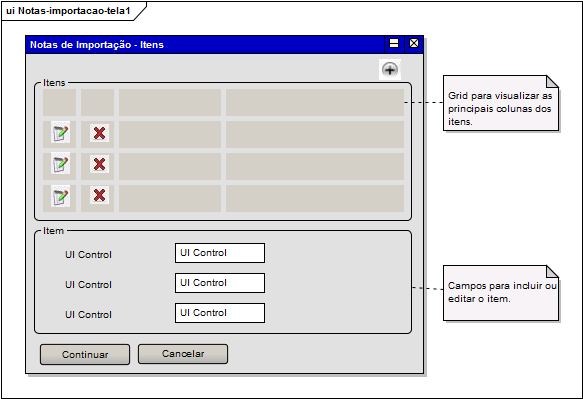Select the 'Campos para incluir' note
Screen dimensions: 583x399
pyautogui.click(x=501, y=293)
